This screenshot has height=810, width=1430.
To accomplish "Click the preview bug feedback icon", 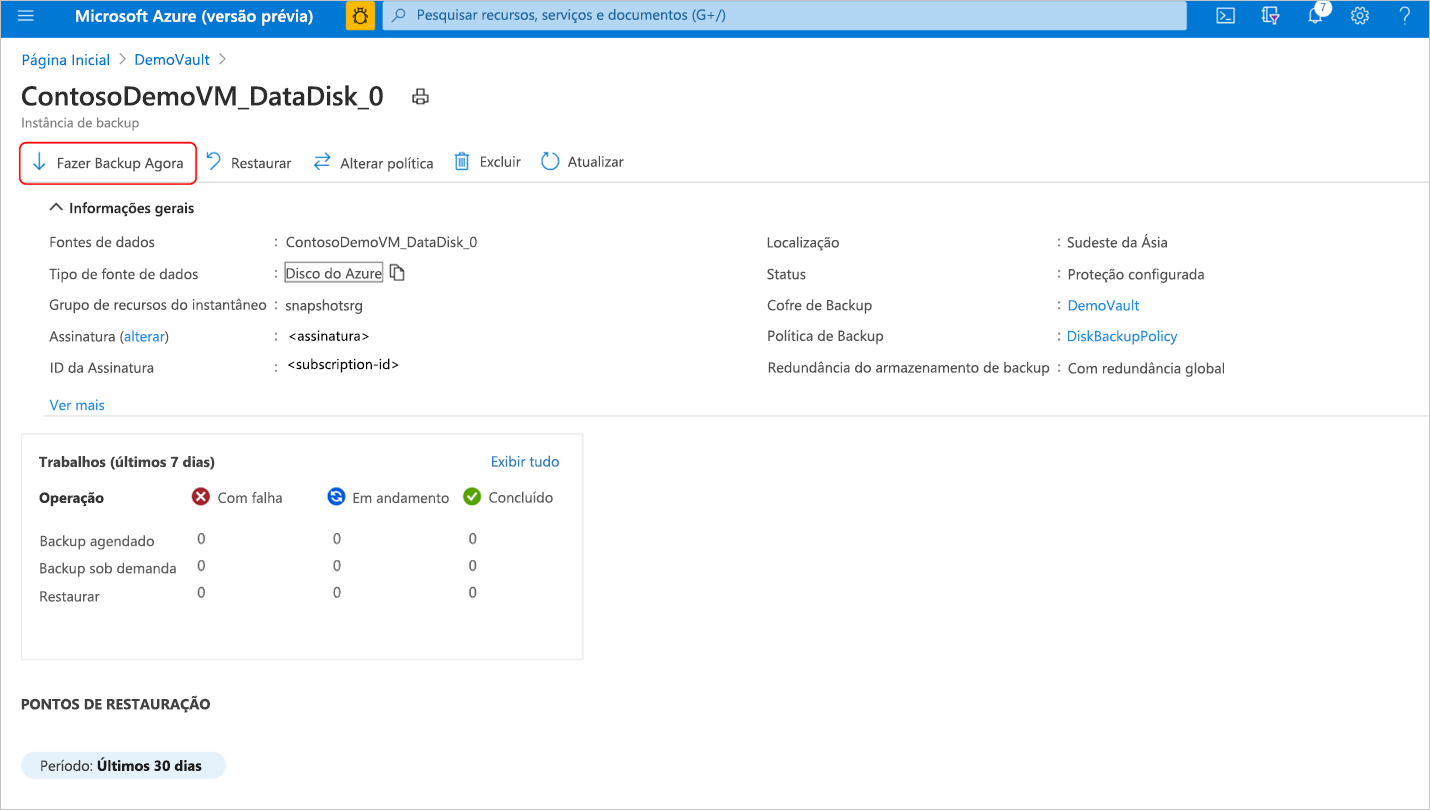I will pyautogui.click(x=360, y=16).
